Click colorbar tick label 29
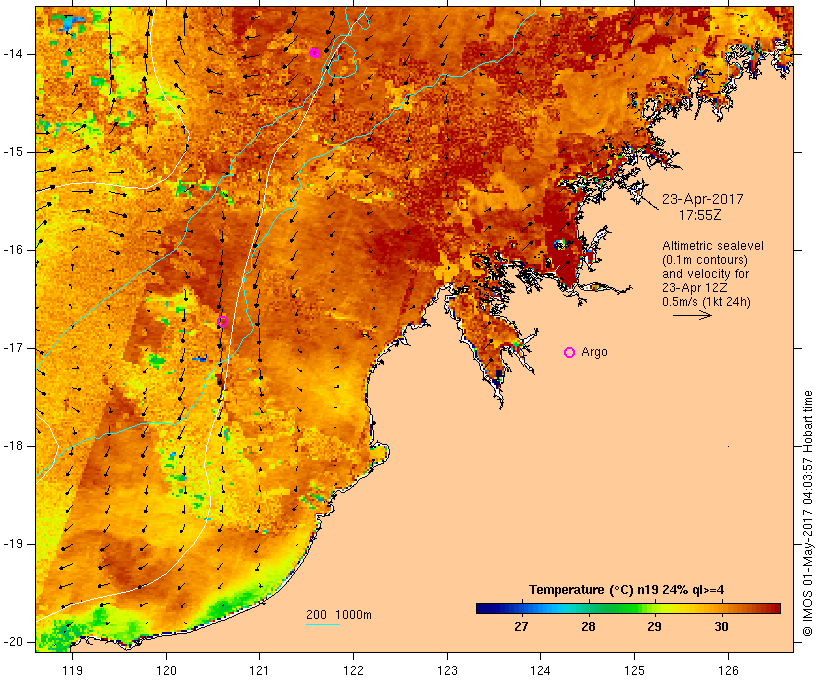 pyautogui.click(x=654, y=626)
